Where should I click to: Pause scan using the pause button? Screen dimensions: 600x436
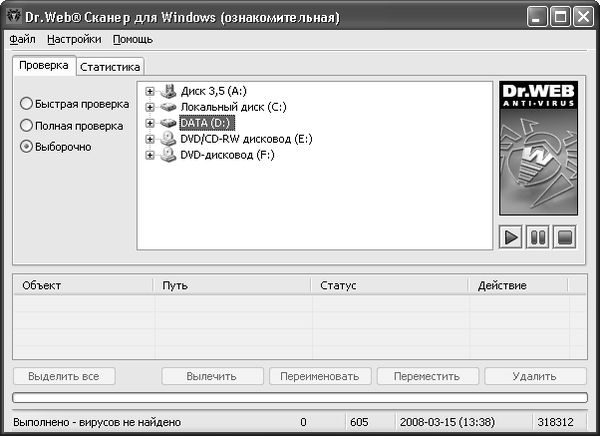[538, 238]
